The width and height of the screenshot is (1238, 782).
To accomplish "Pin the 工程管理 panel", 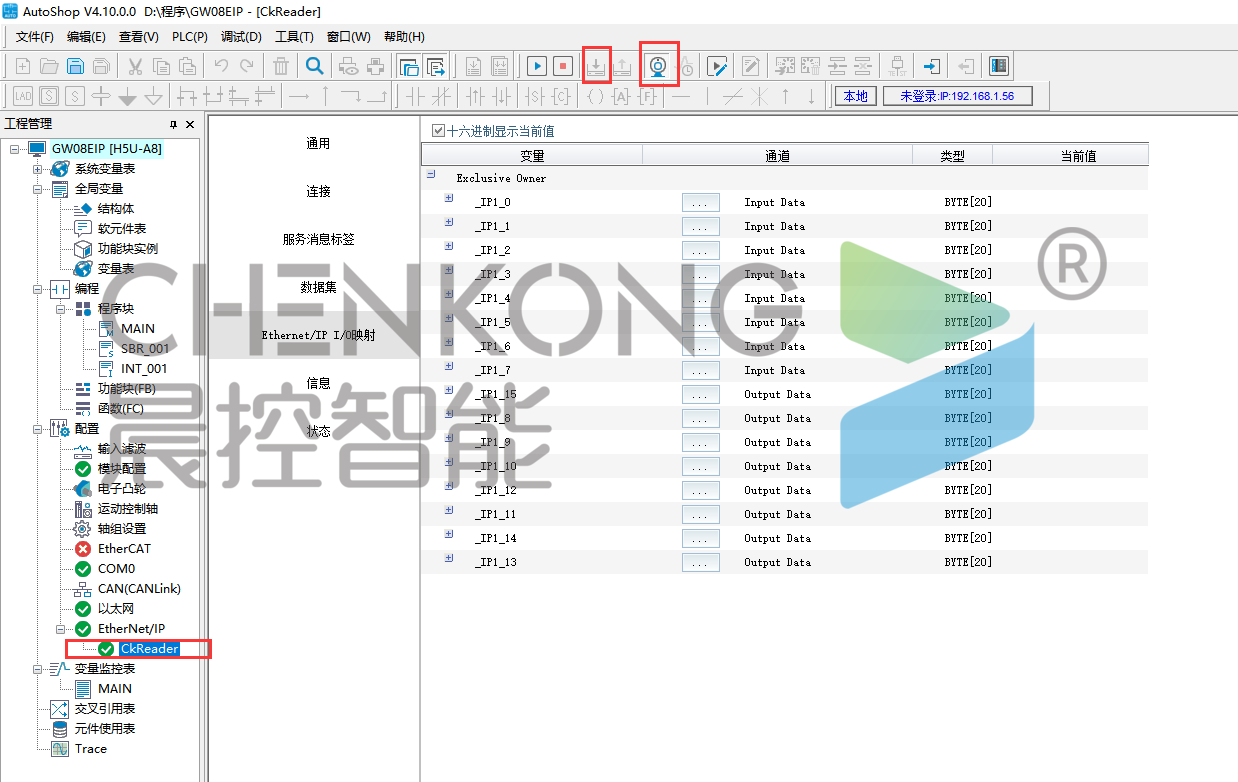I will (x=173, y=124).
